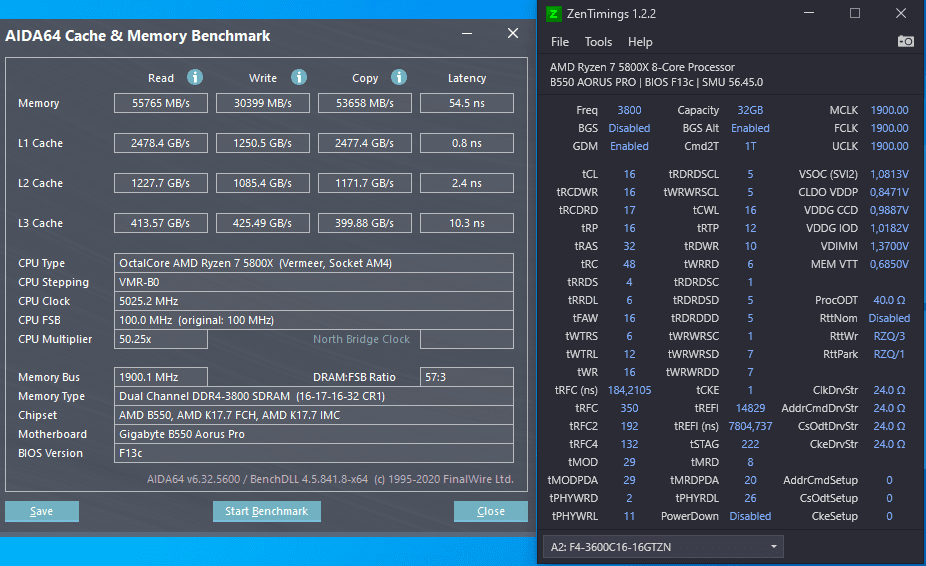Click BIOS Version field F13c

314,453
